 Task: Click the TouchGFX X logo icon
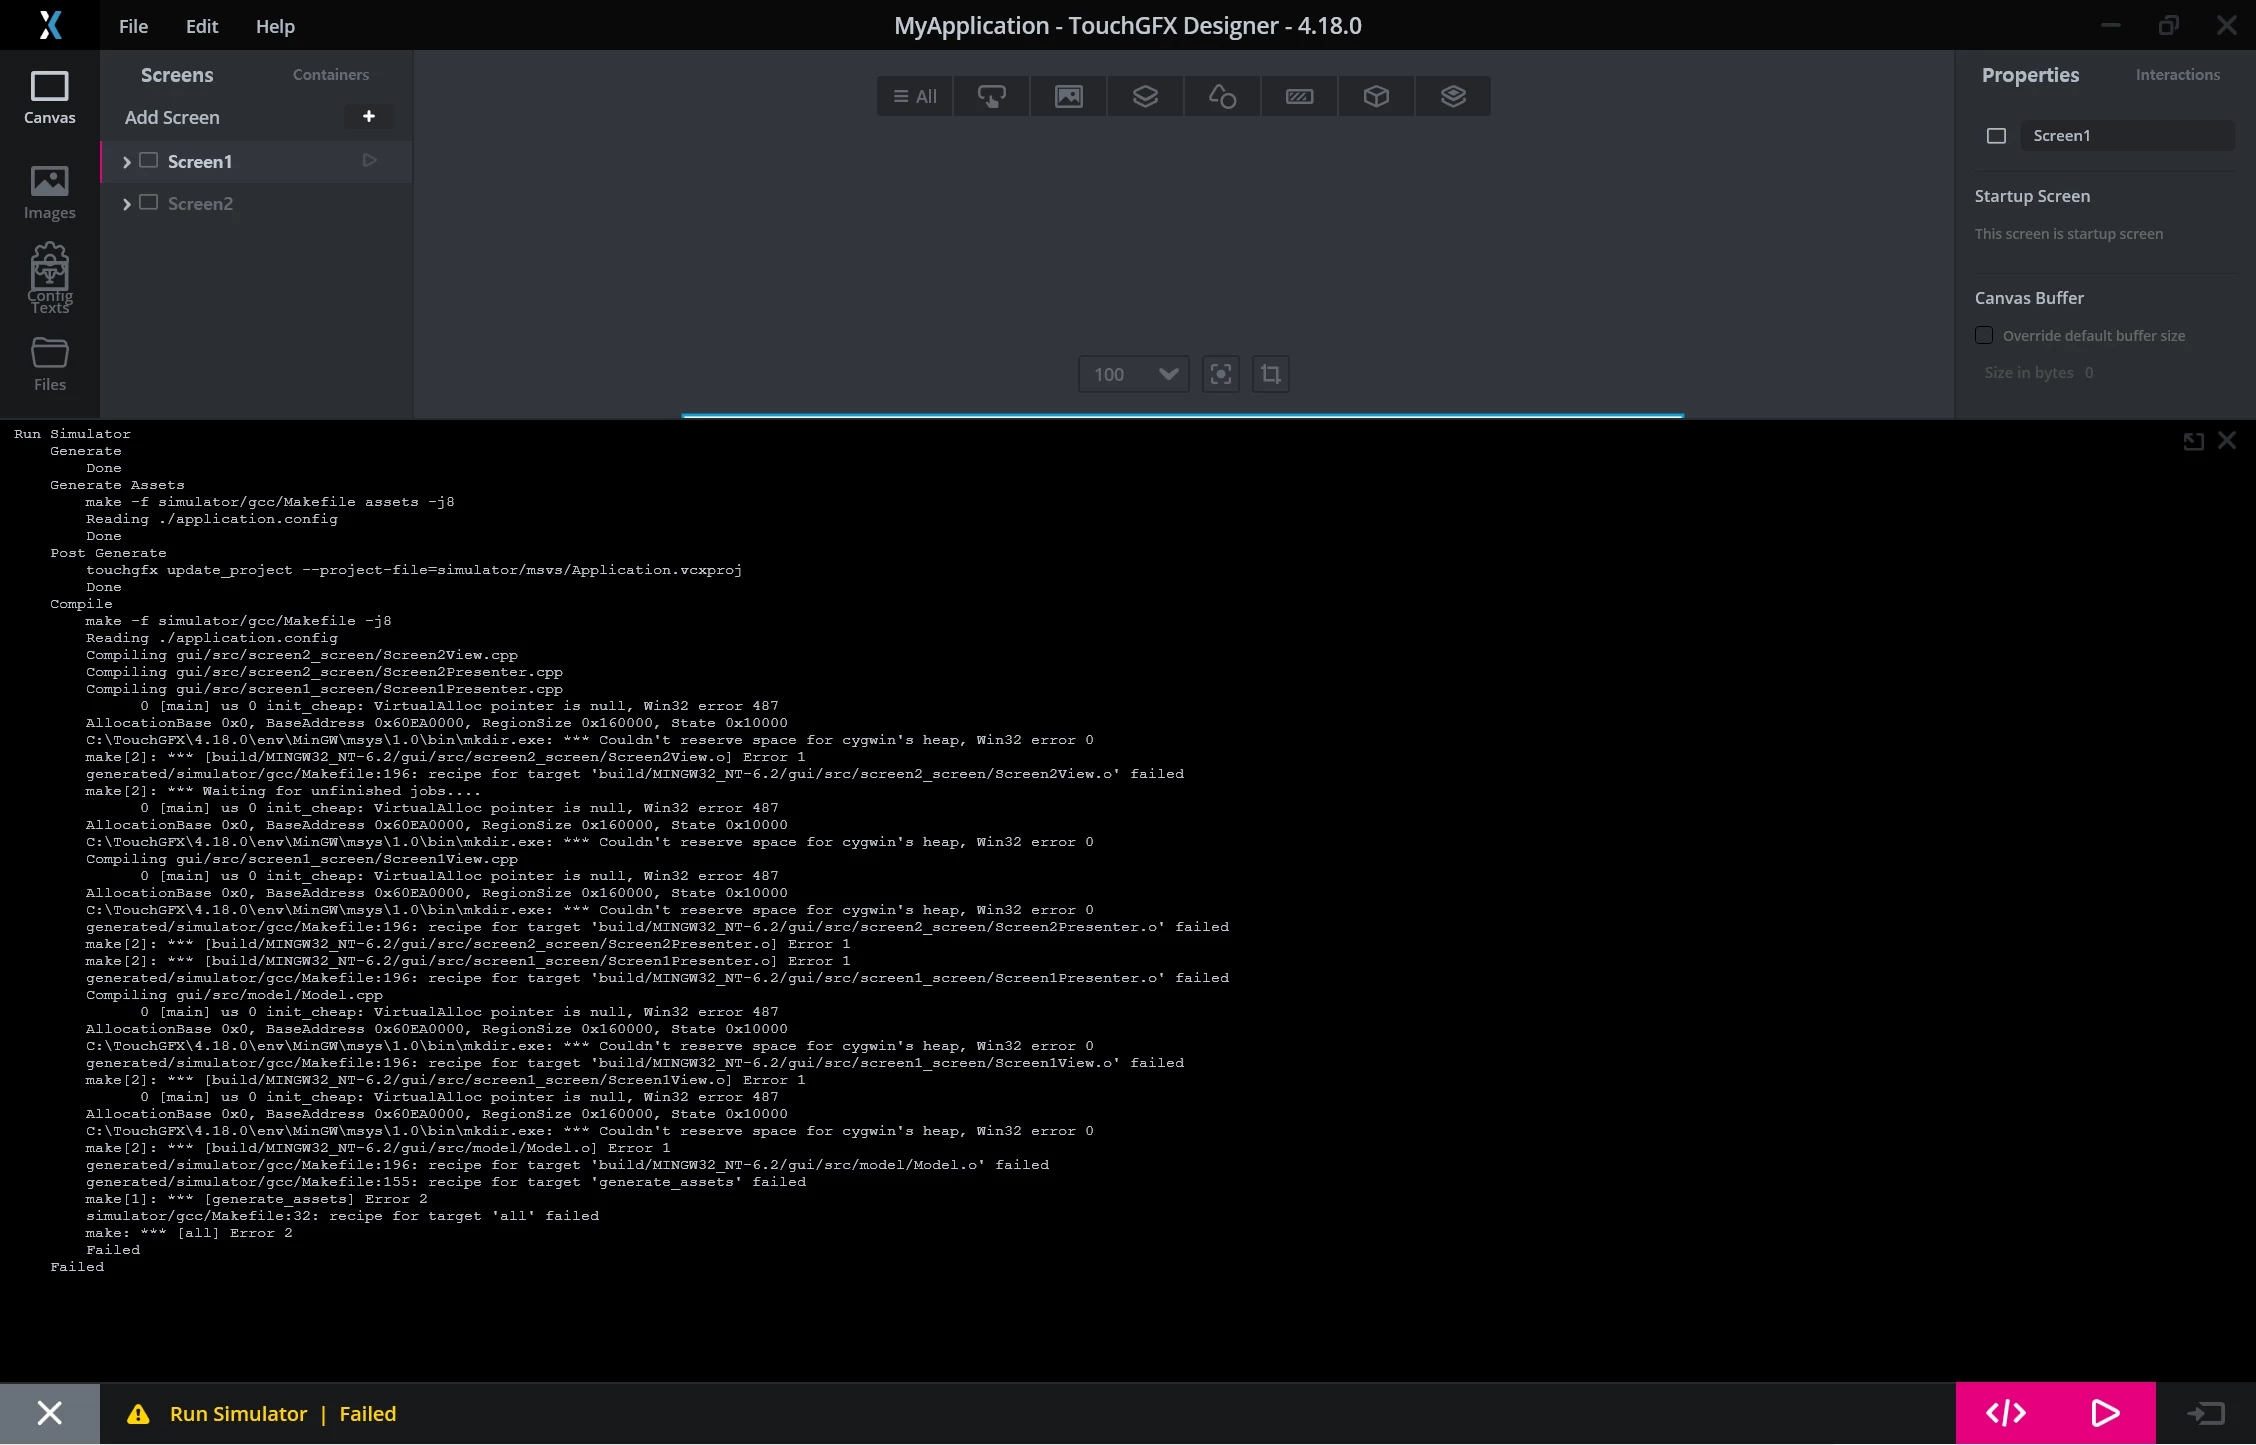[50, 25]
